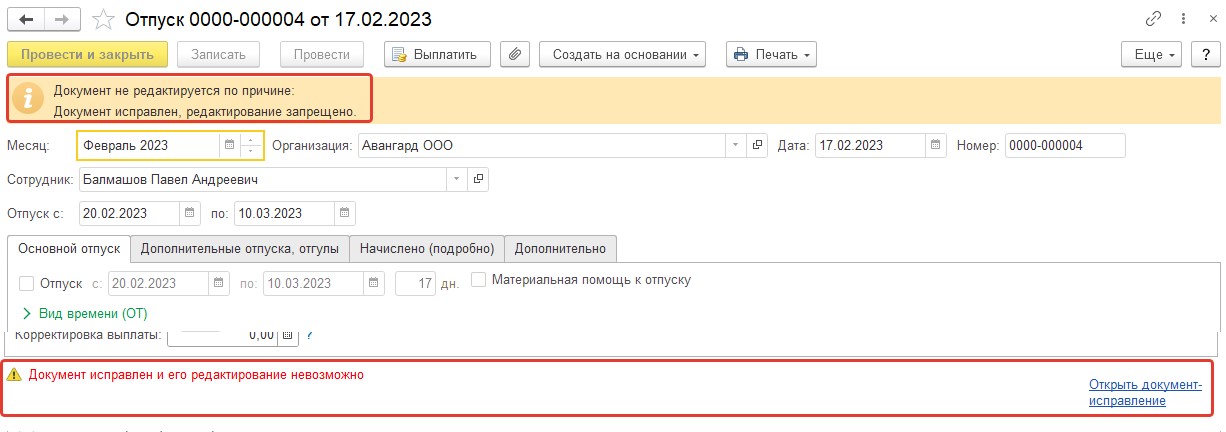
Task: Open the attached files paperclip
Action: (x=514, y=54)
